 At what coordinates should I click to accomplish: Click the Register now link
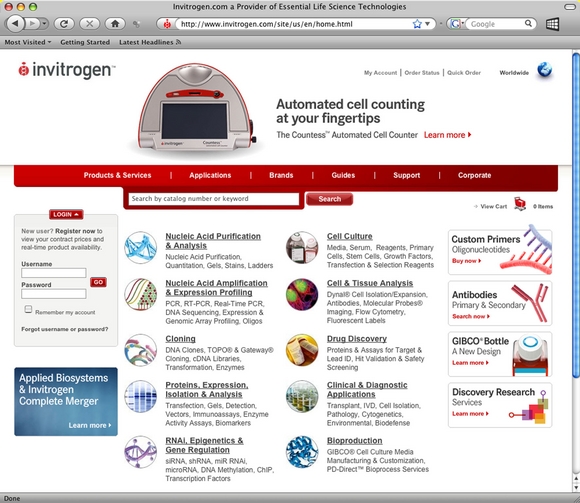tap(75, 231)
